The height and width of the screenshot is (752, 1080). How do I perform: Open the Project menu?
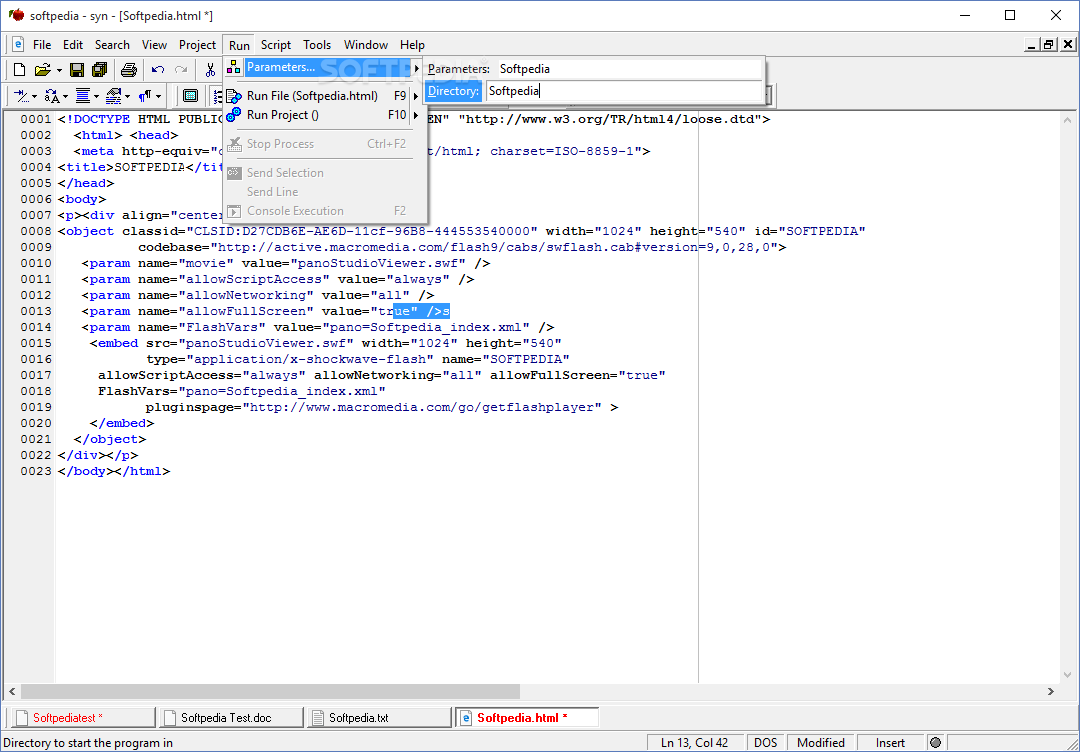click(198, 45)
